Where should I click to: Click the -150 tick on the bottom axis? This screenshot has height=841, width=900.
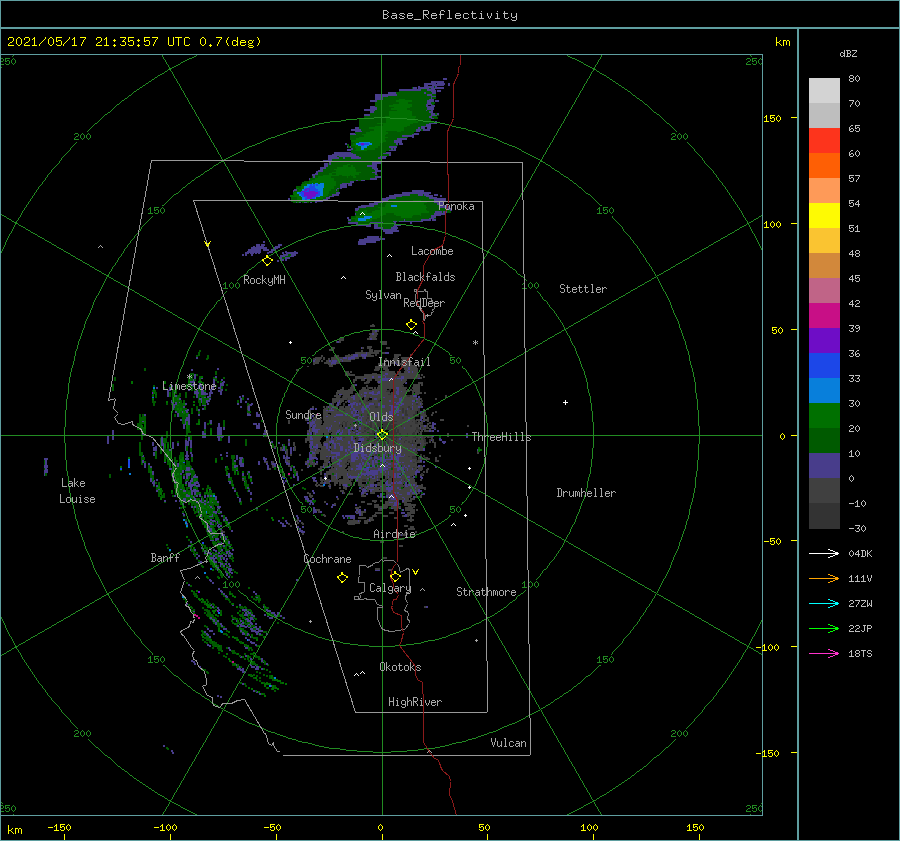click(59, 827)
